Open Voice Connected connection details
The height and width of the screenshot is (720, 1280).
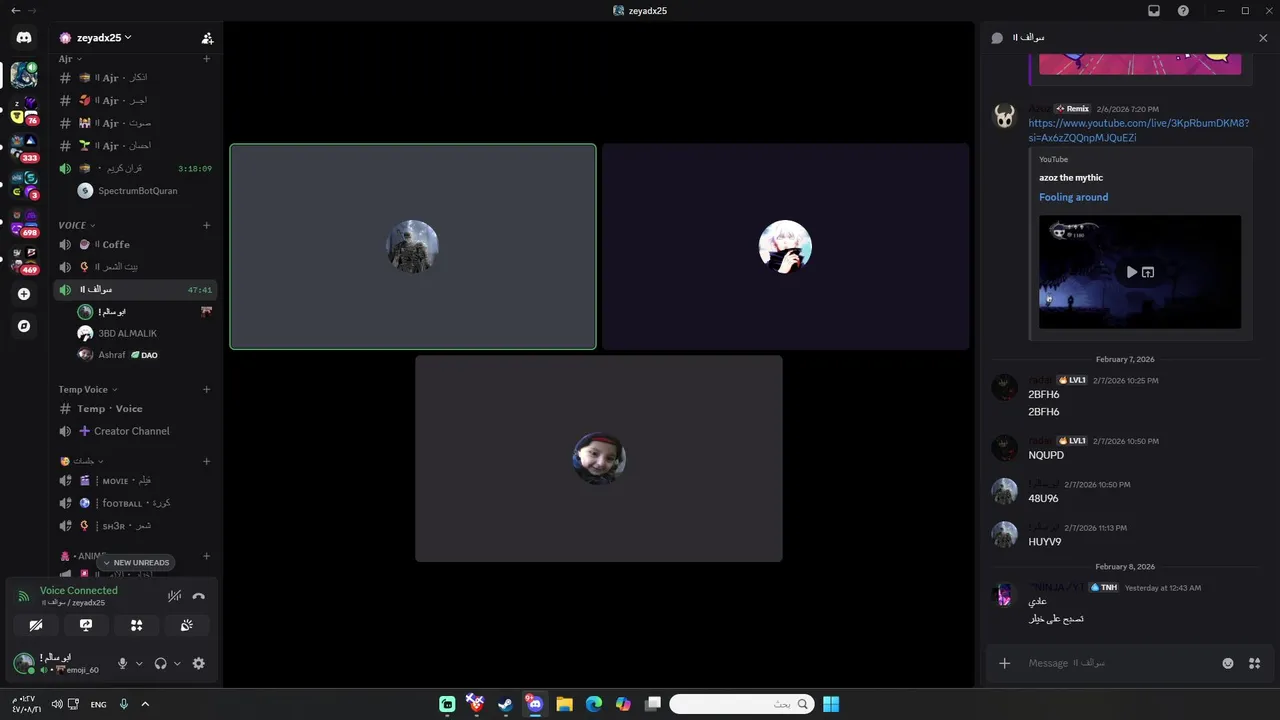[78, 590]
